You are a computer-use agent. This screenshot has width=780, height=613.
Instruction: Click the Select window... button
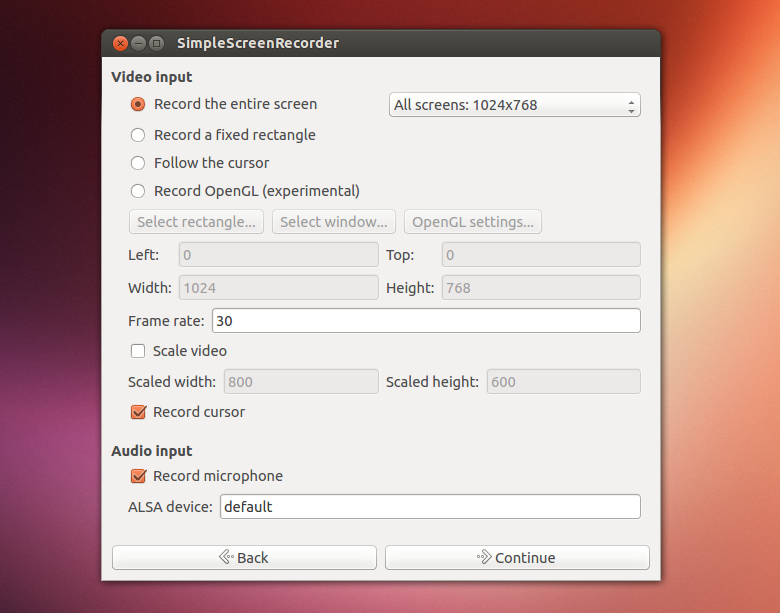coord(333,222)
